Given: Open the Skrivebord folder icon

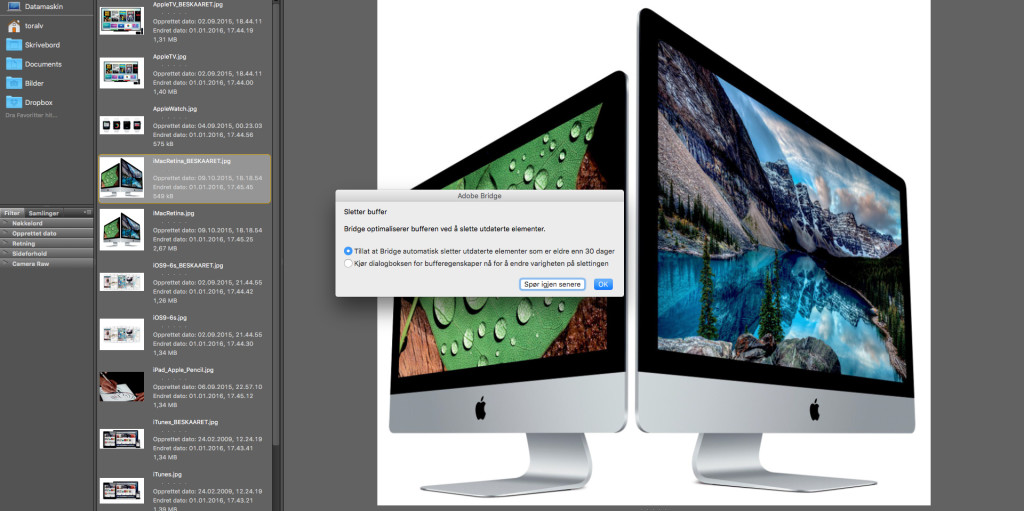Looking at the screenshot, I should click(14, 45).
